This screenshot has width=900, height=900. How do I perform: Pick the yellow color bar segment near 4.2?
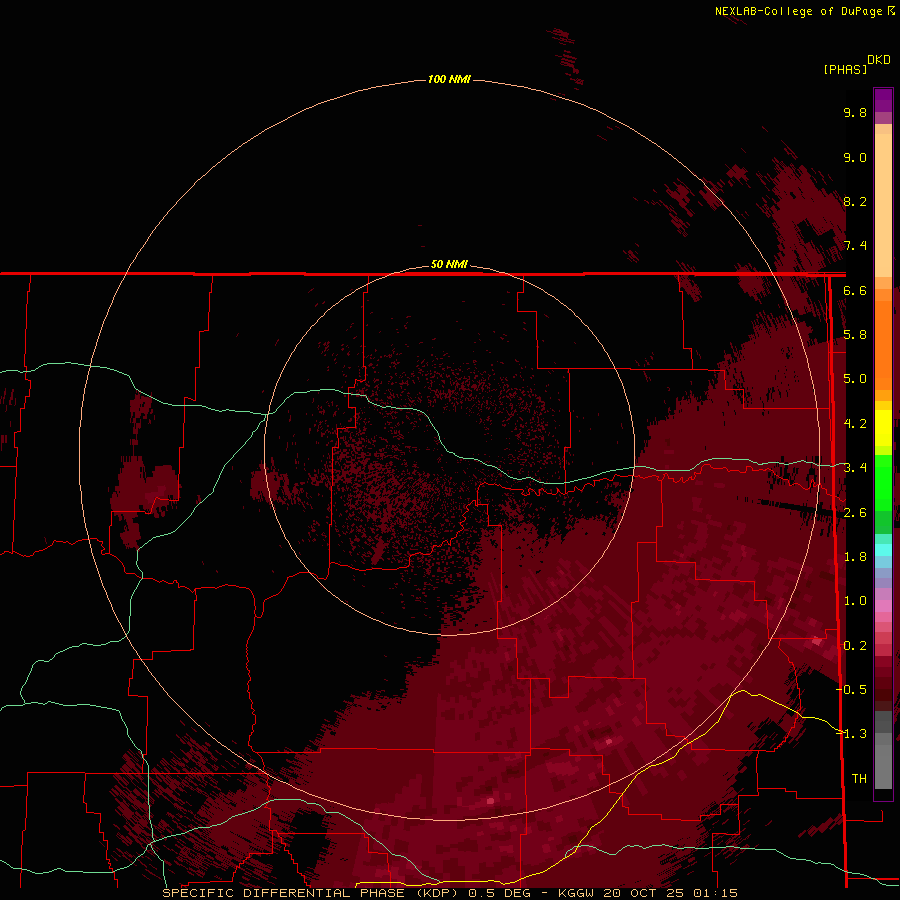[x=883, y=428]
